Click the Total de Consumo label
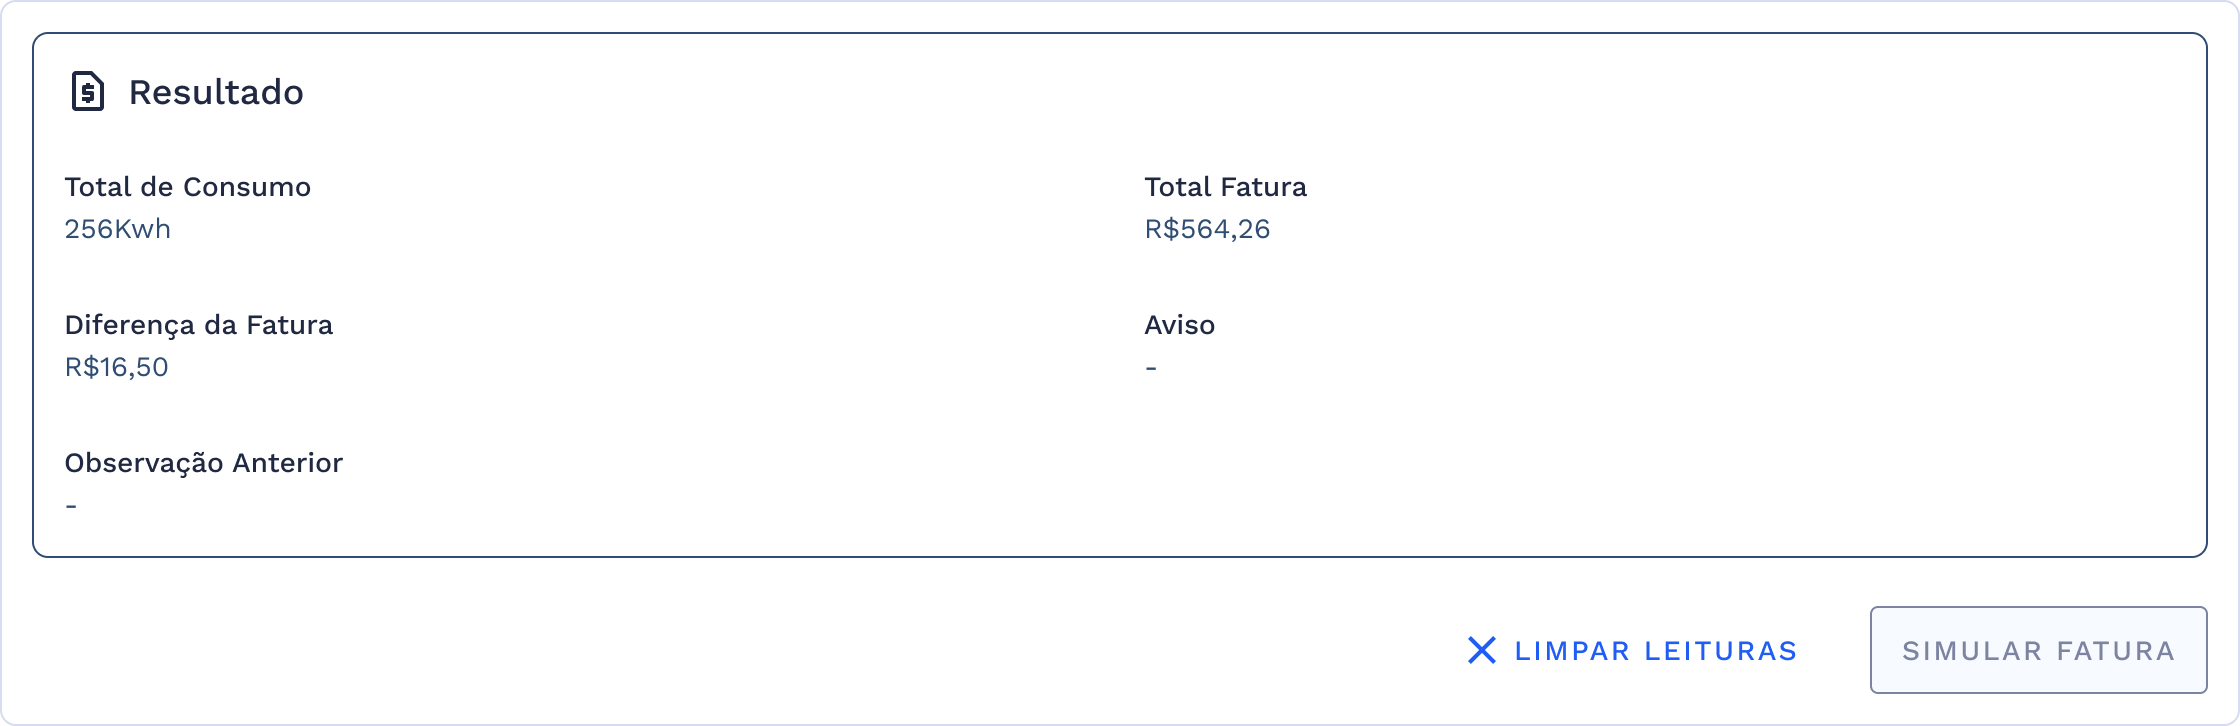This screenshot has height=726, width=2240. click(188, 187)
